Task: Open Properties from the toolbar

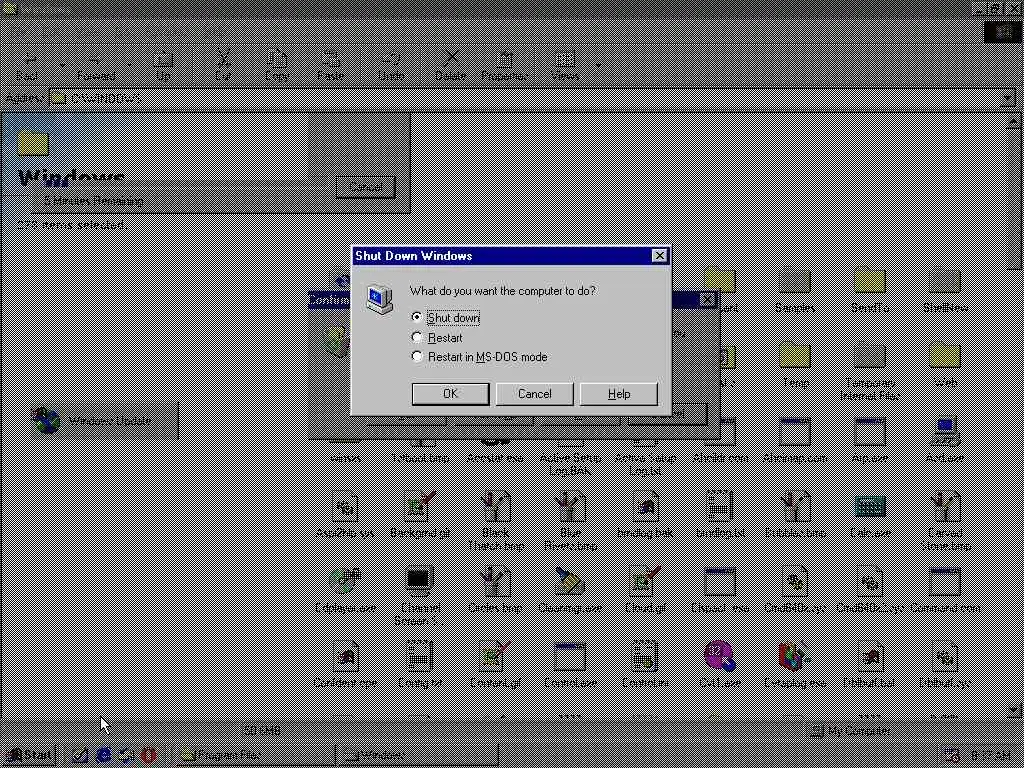Action: coord(504,66)
